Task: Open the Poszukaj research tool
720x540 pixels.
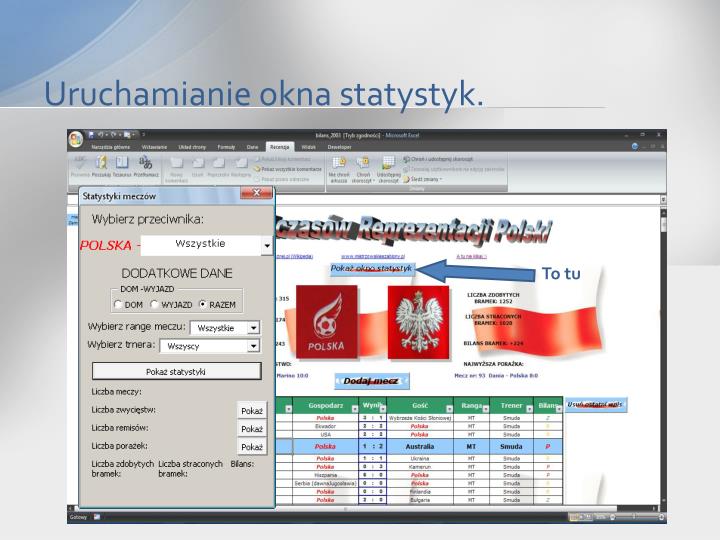Action: [x=101, y=167]
